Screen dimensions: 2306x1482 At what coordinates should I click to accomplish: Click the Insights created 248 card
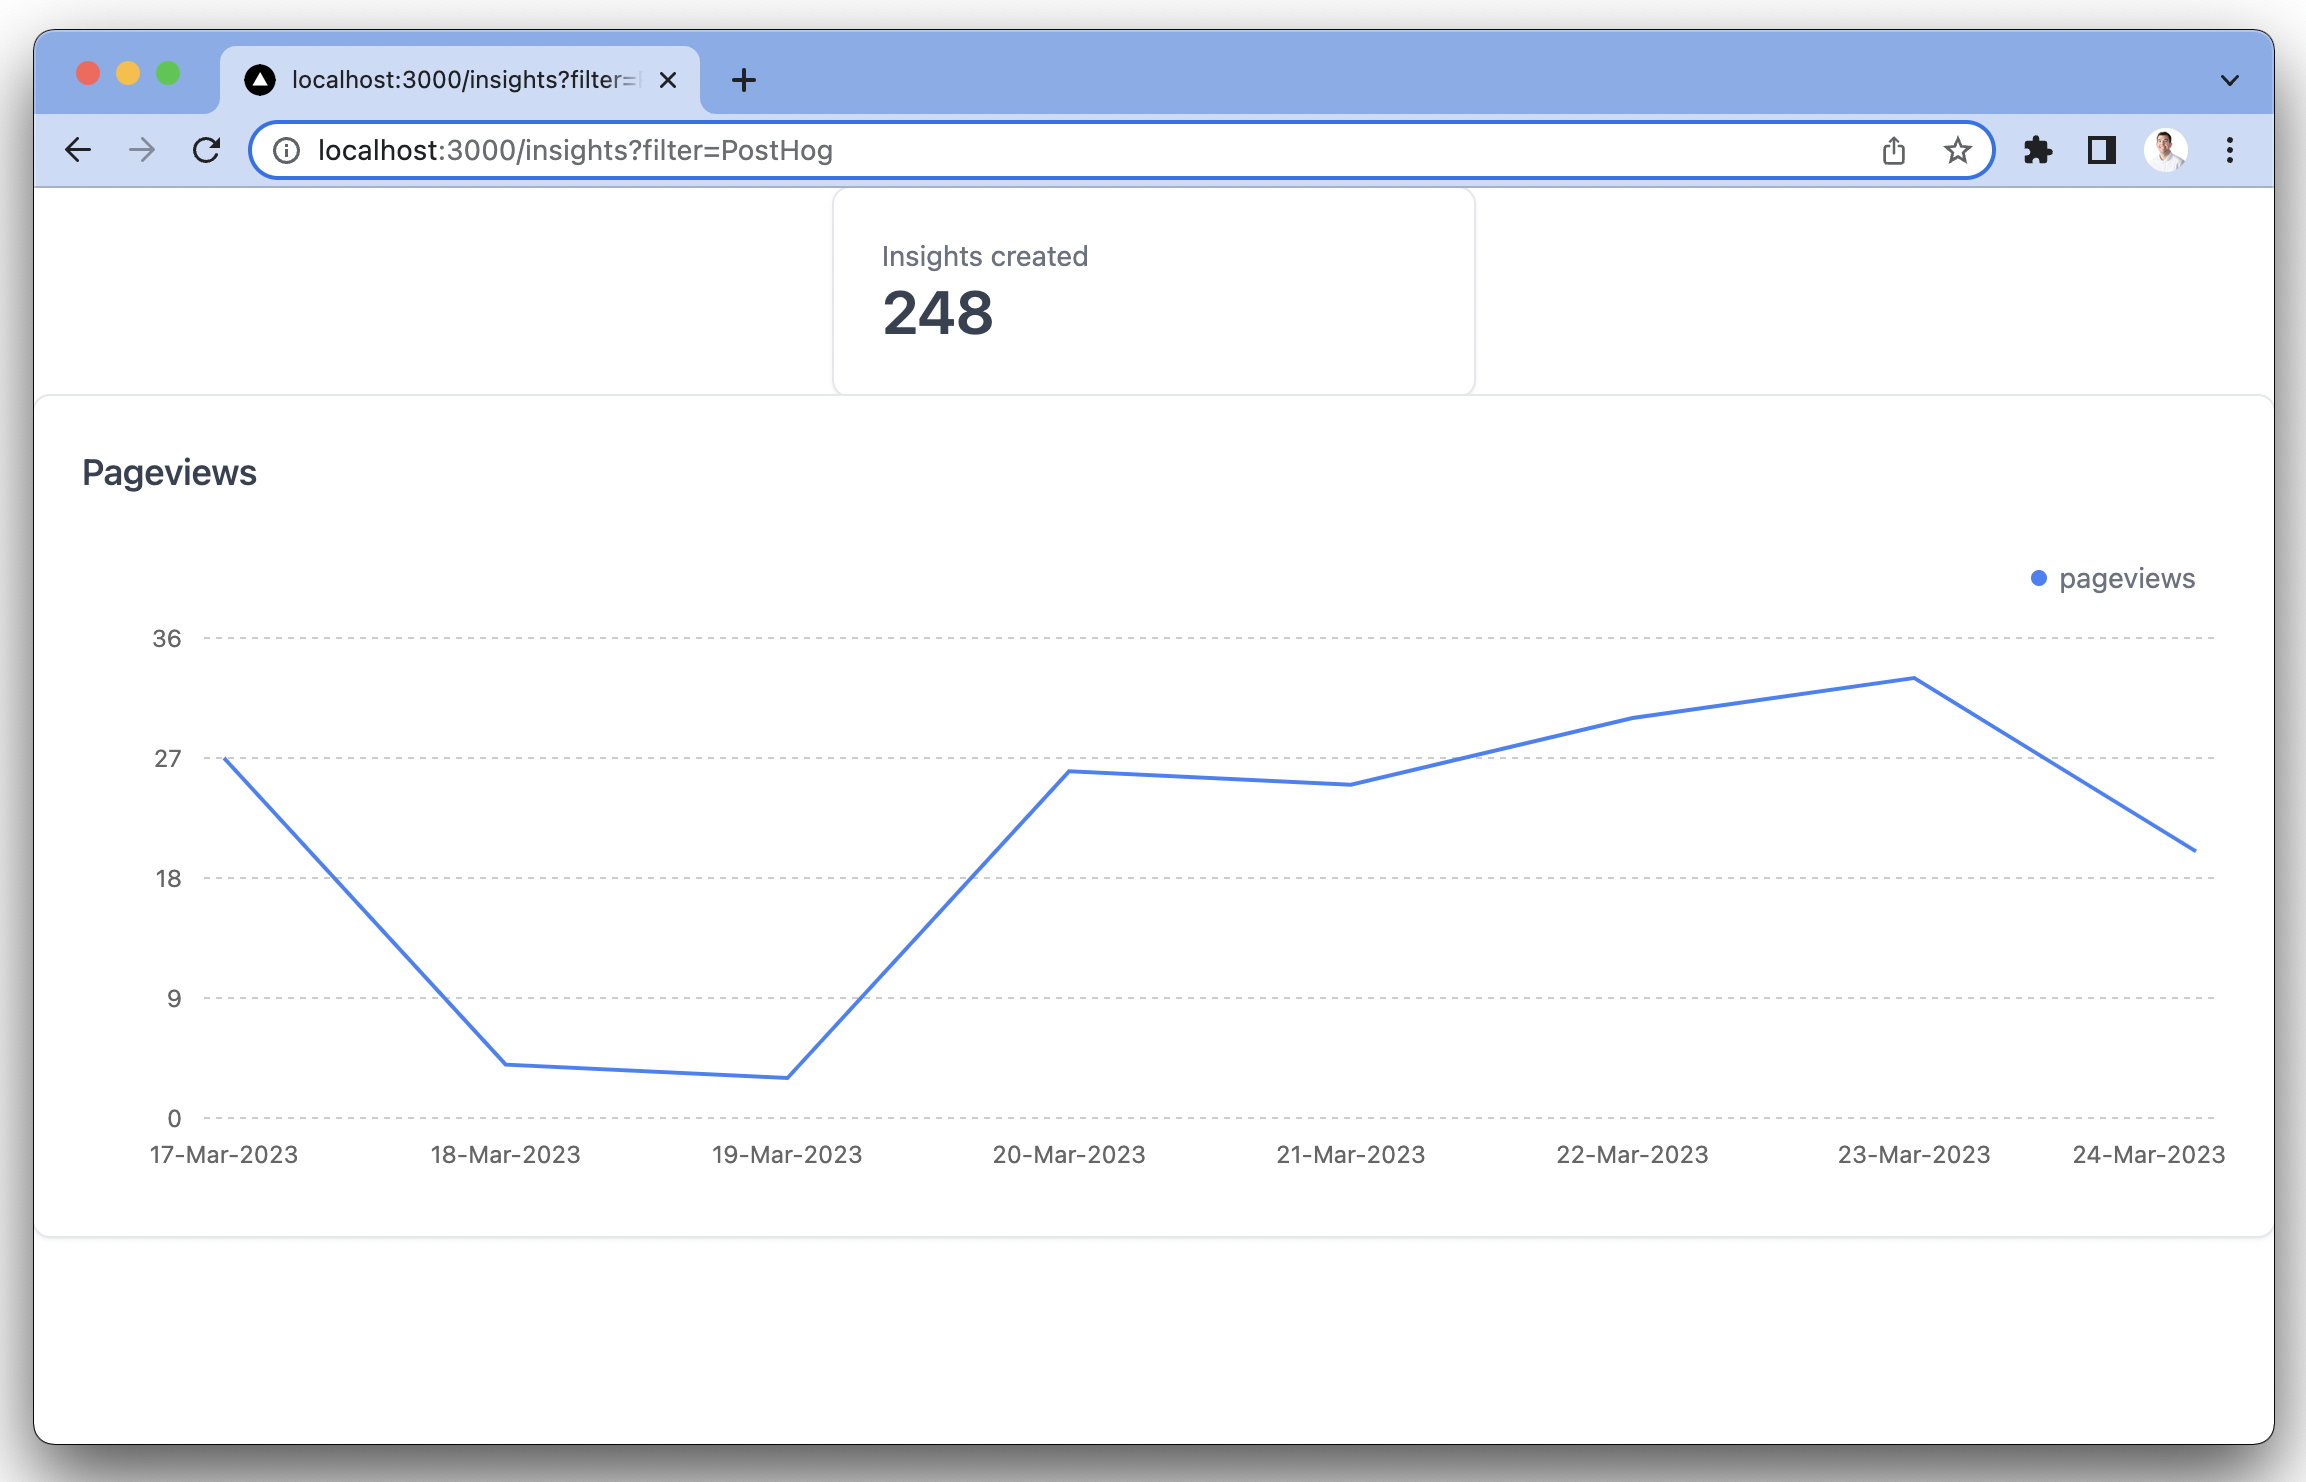(1153, 292)
